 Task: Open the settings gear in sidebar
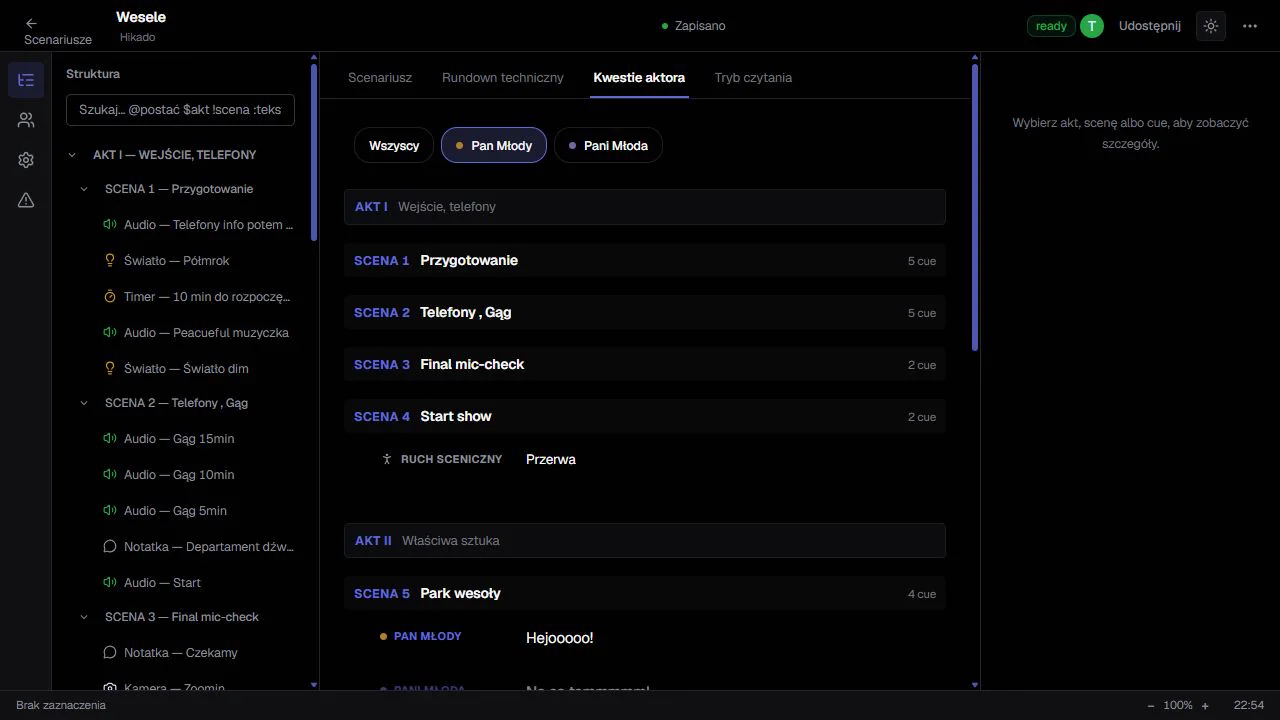26,160
